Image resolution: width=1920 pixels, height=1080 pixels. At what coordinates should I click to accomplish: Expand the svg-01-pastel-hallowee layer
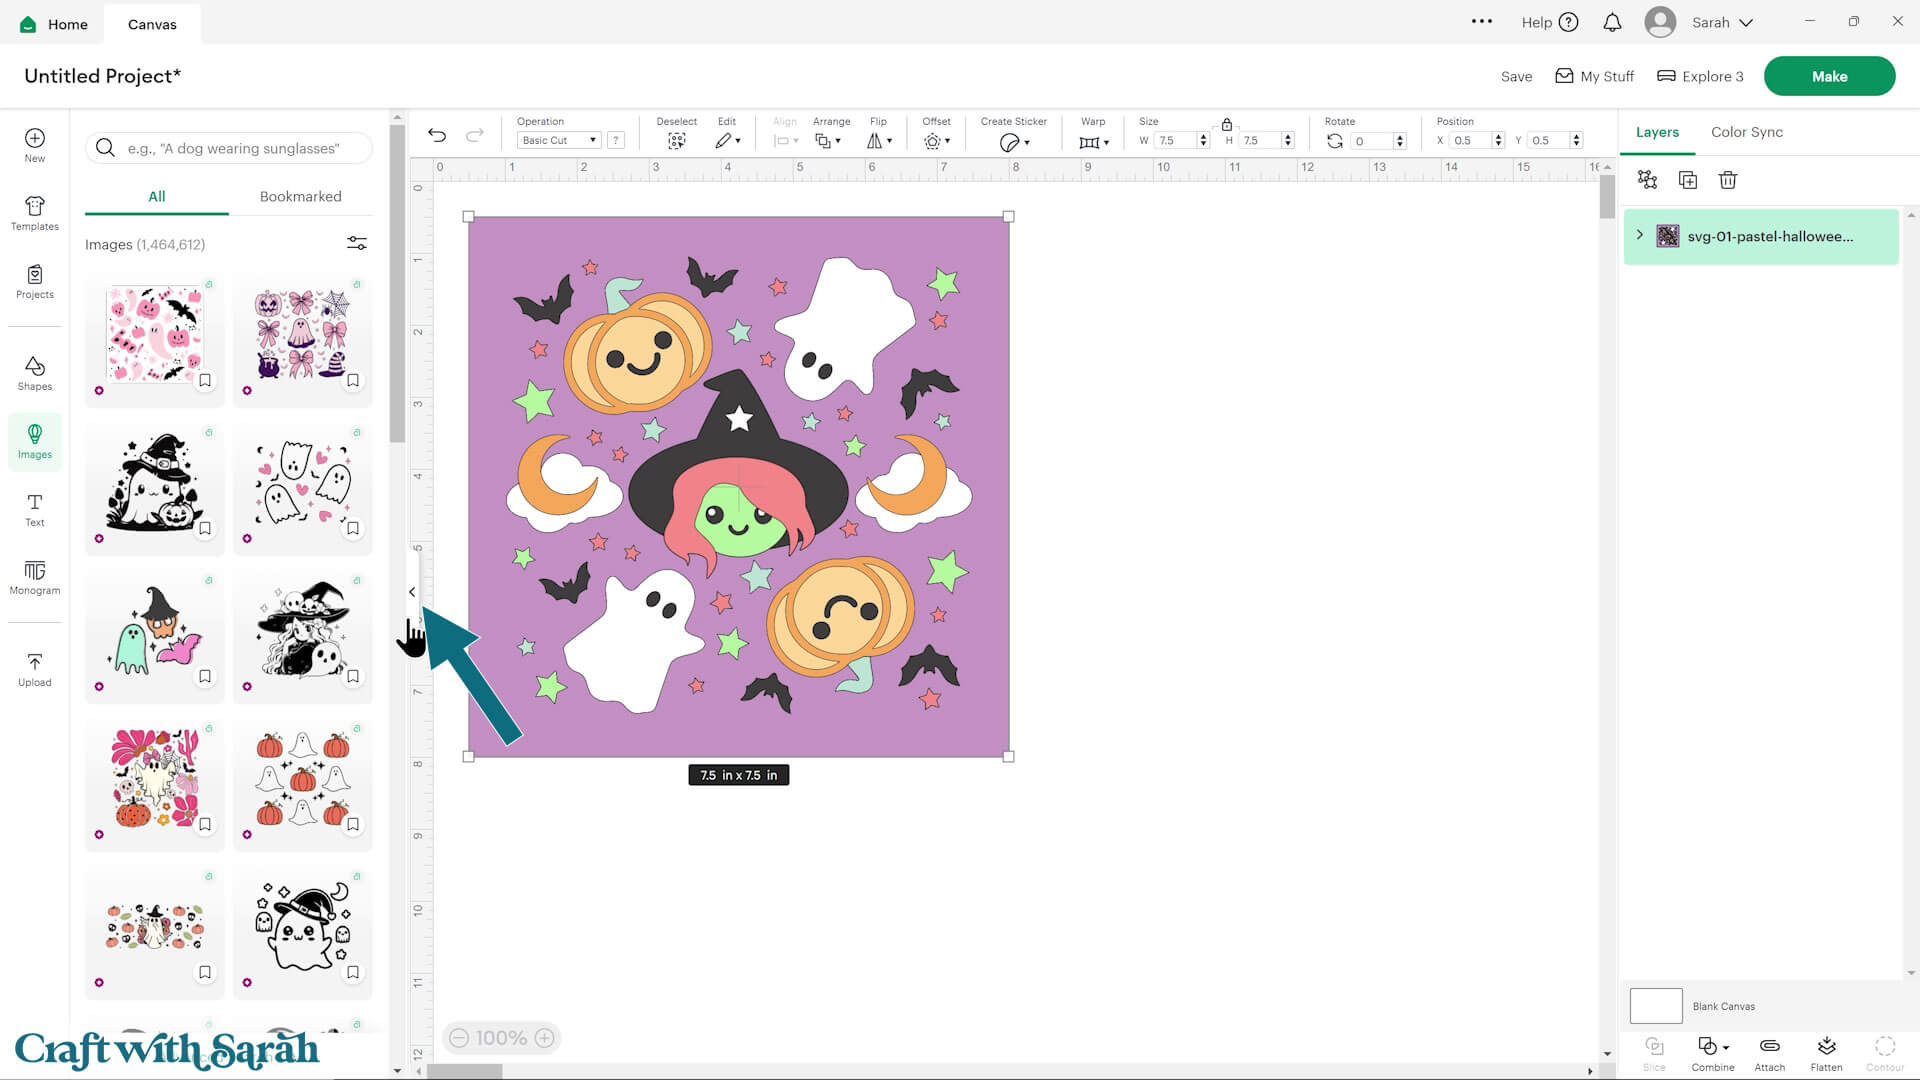(1639, 236)
